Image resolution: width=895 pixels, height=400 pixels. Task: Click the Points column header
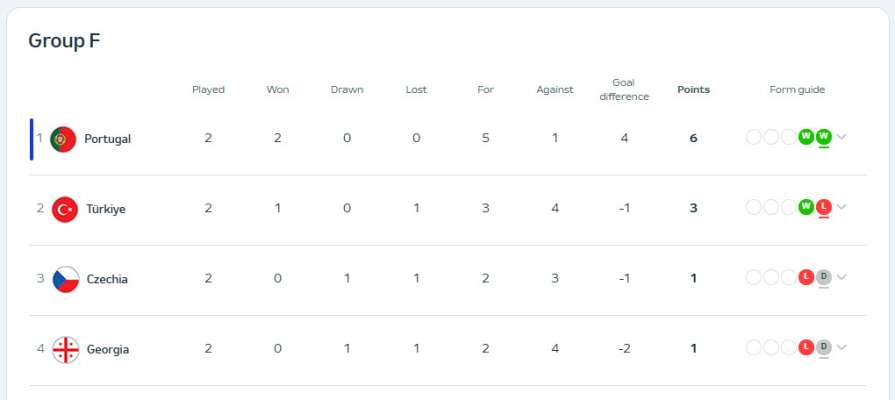694,90
